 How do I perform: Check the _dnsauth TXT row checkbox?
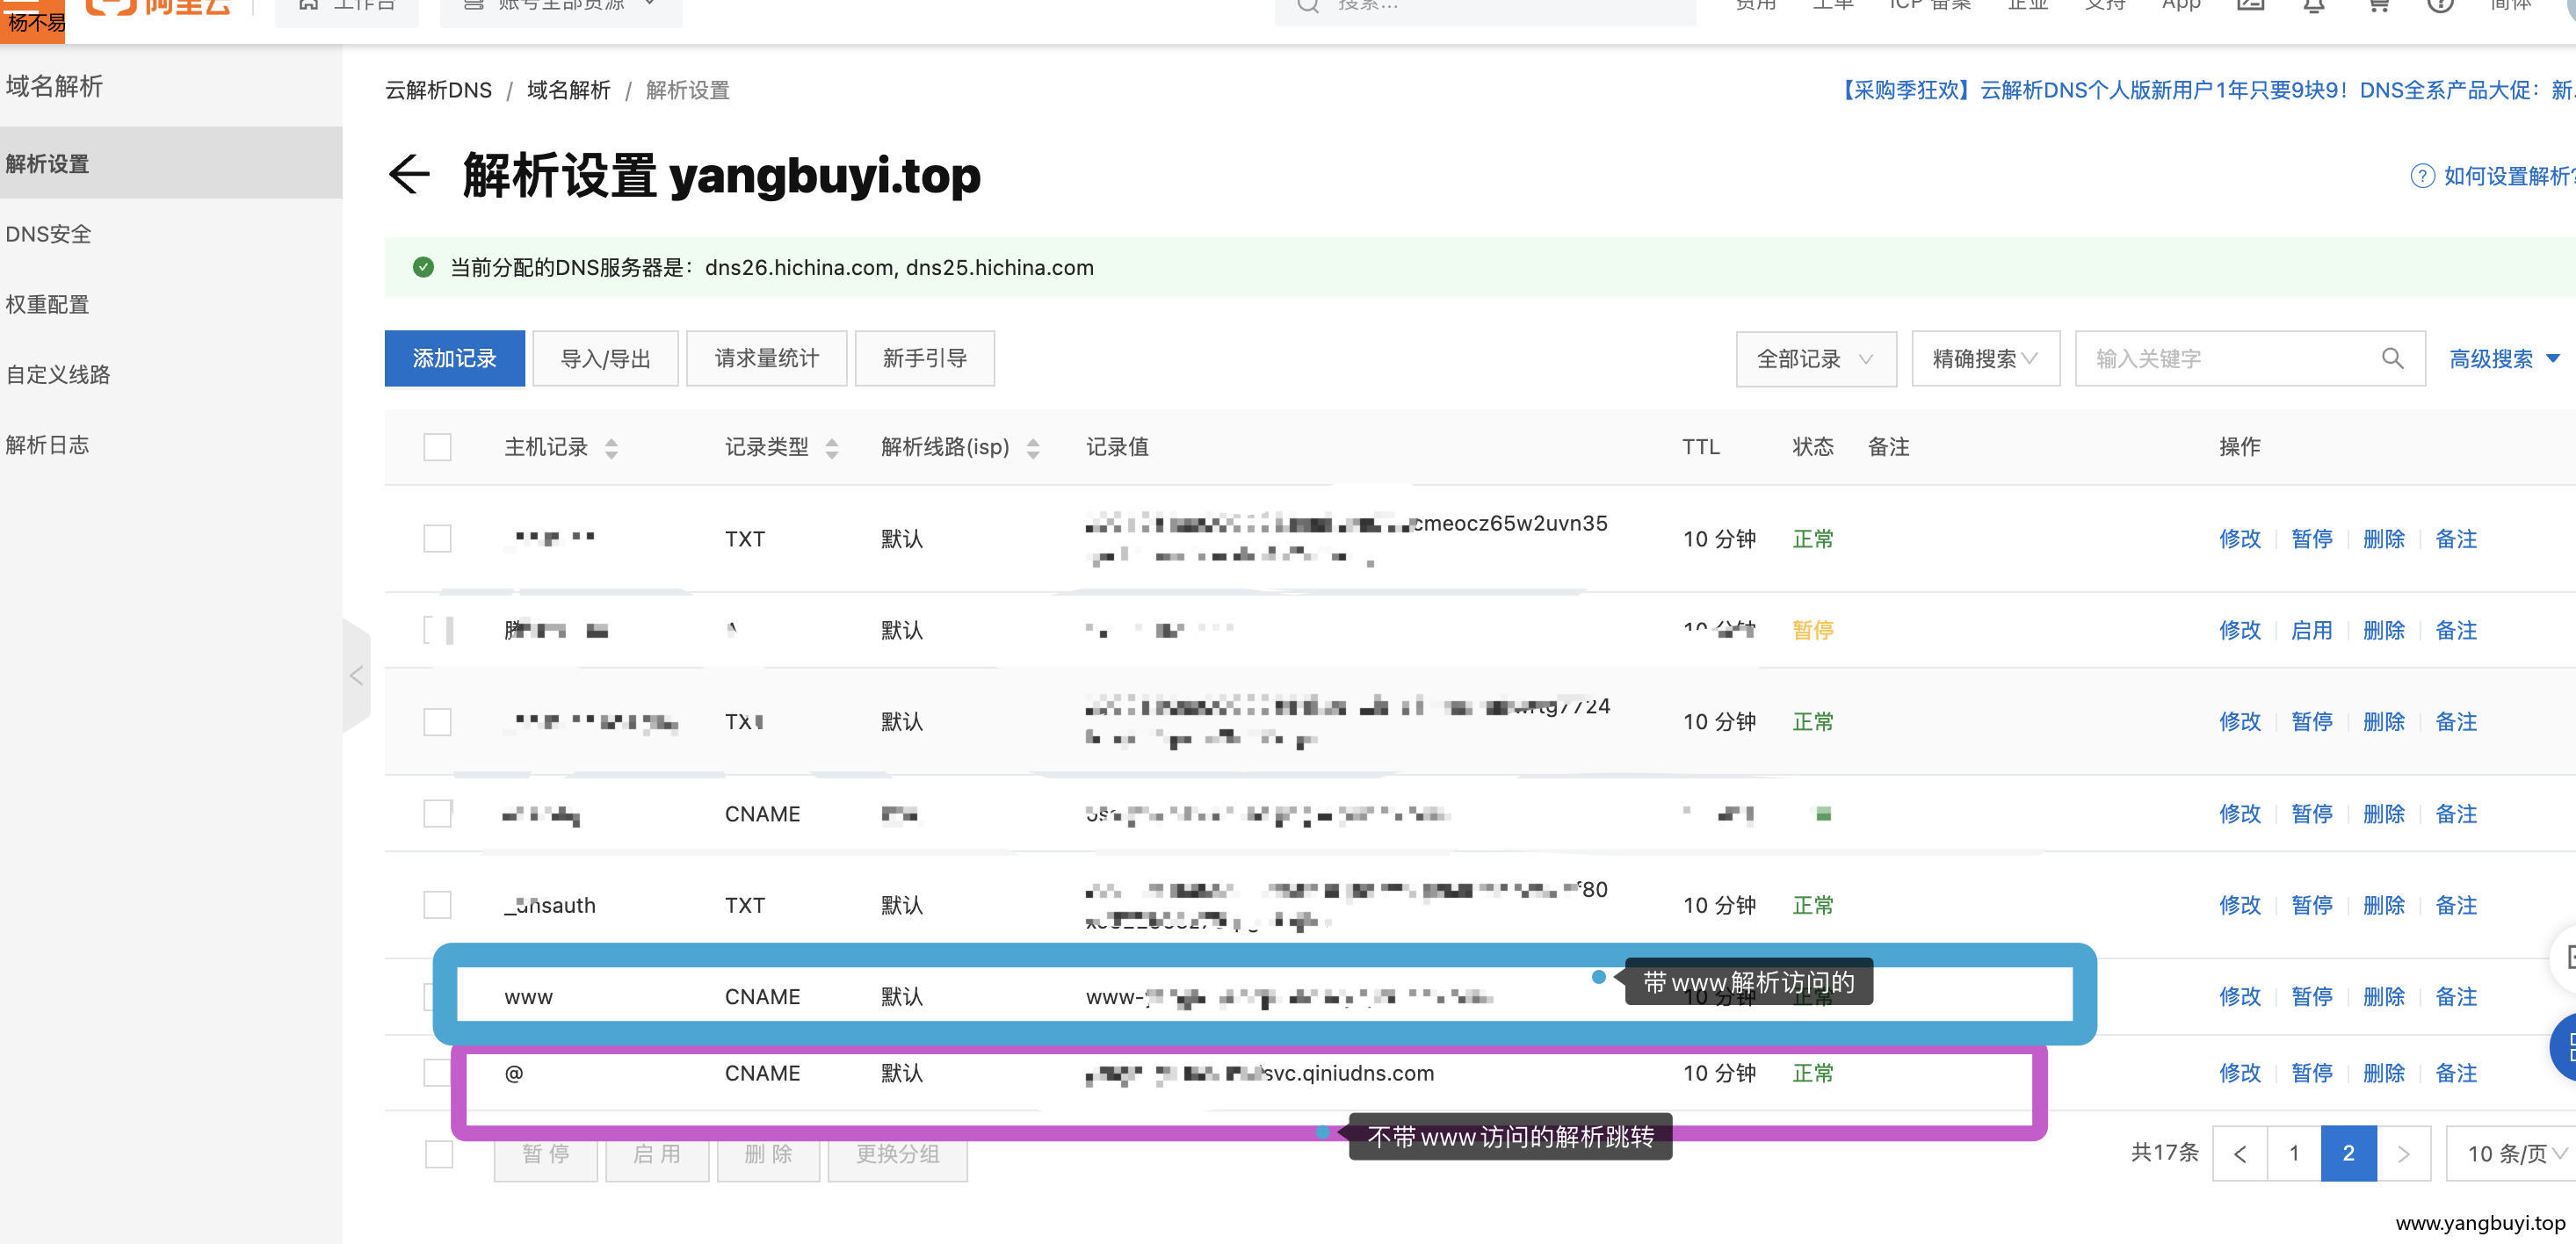point(437,905)
